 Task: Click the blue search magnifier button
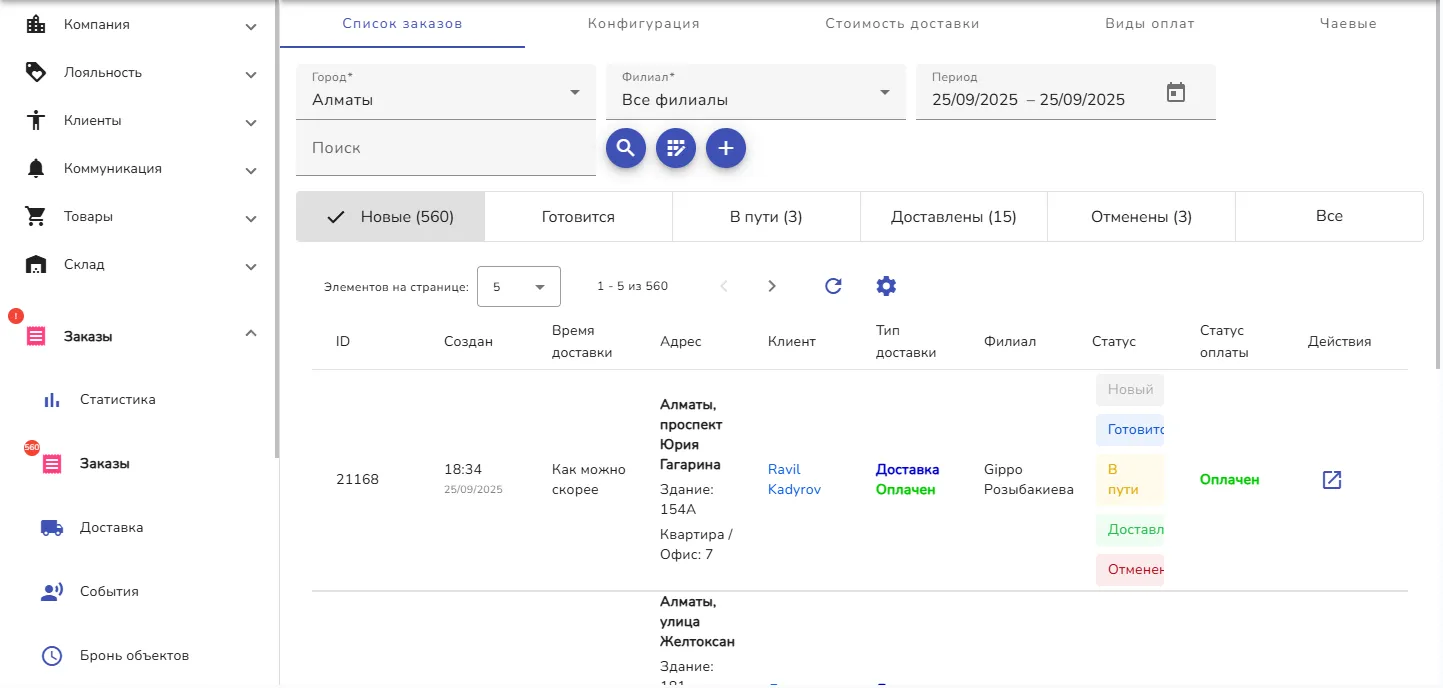(x=626, y=149)
